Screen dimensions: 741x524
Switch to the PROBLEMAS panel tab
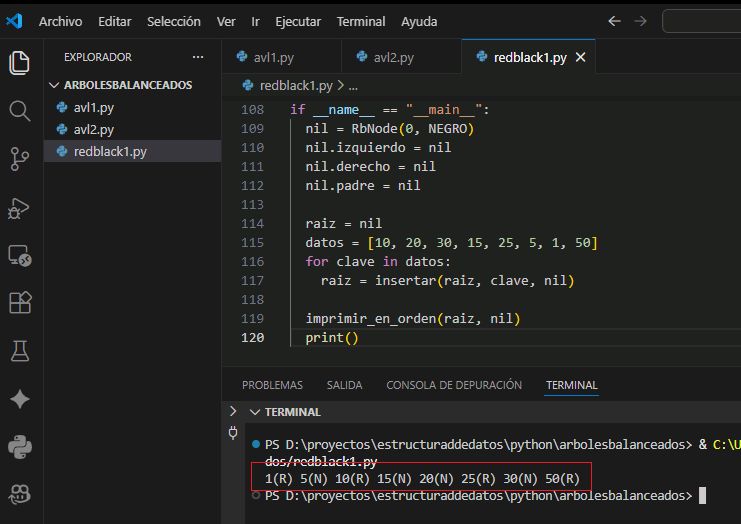272,385
